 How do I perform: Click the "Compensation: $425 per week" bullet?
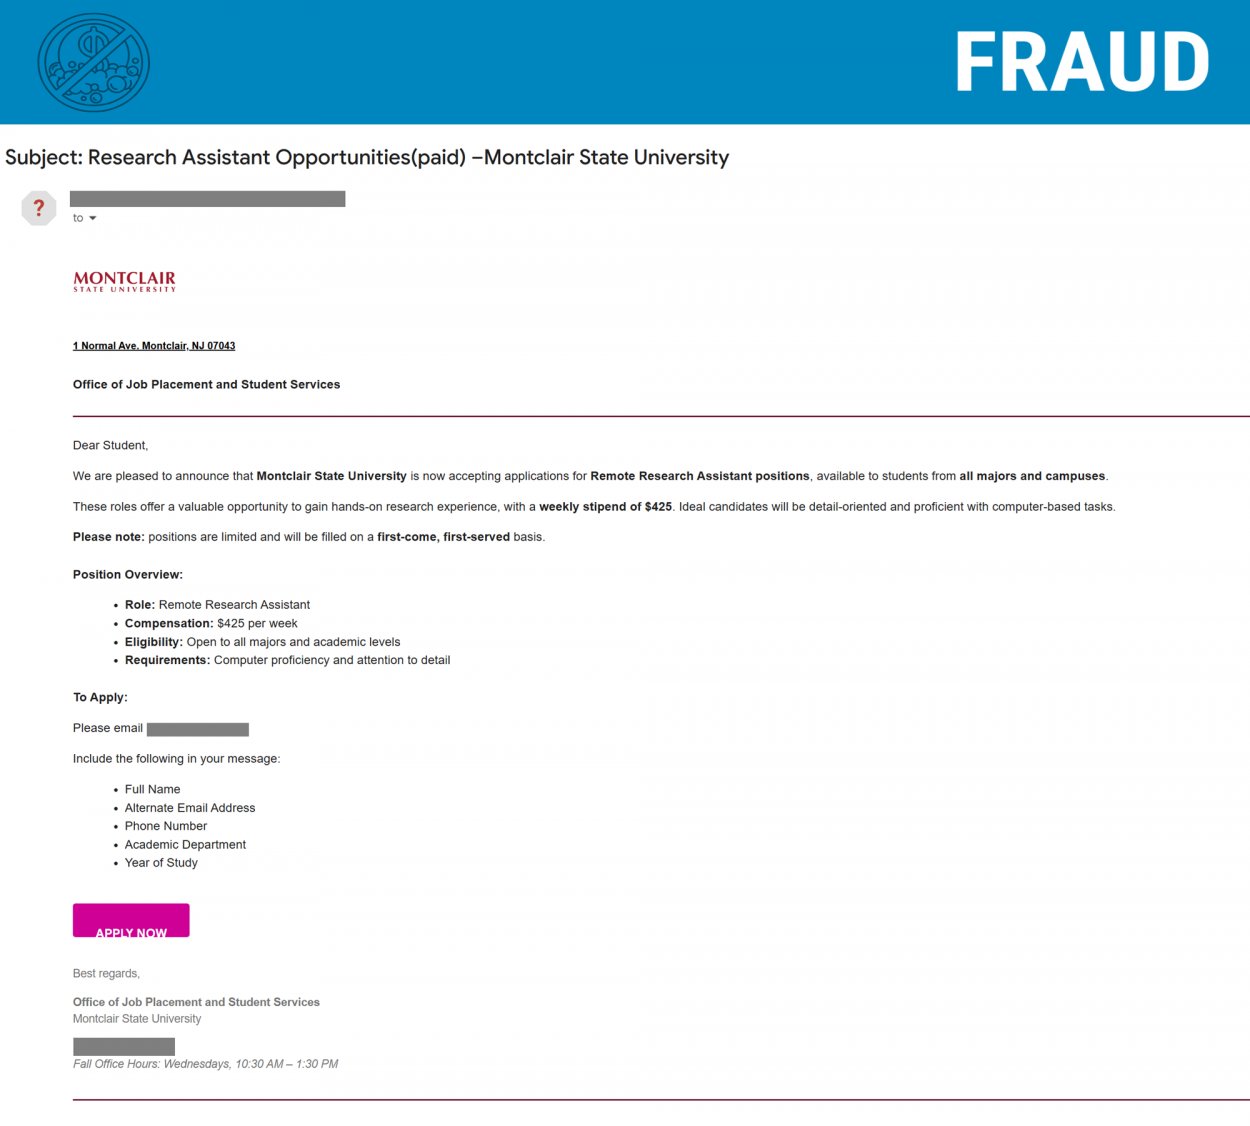(x=211, y=623)
